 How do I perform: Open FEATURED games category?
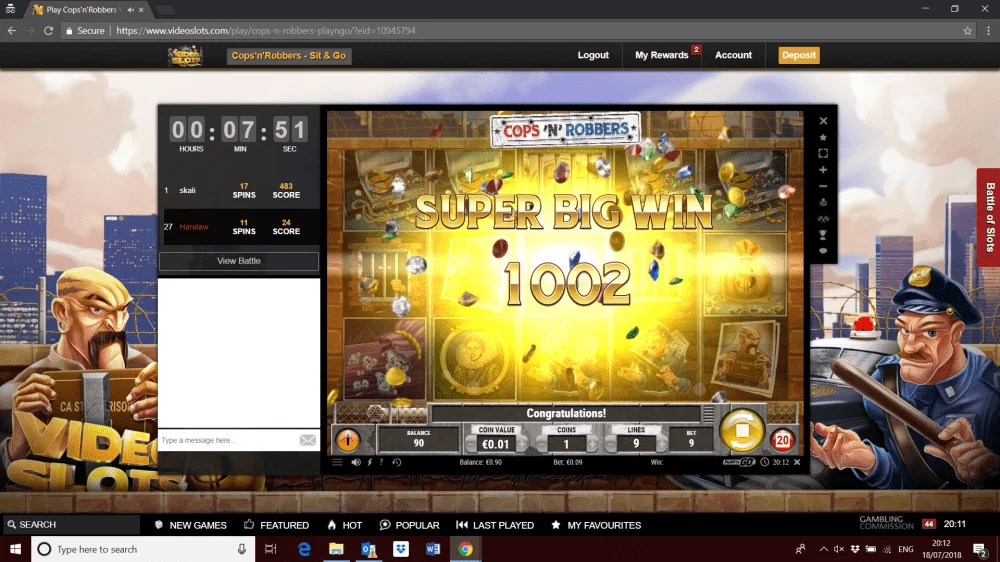(x=276, y=525)
